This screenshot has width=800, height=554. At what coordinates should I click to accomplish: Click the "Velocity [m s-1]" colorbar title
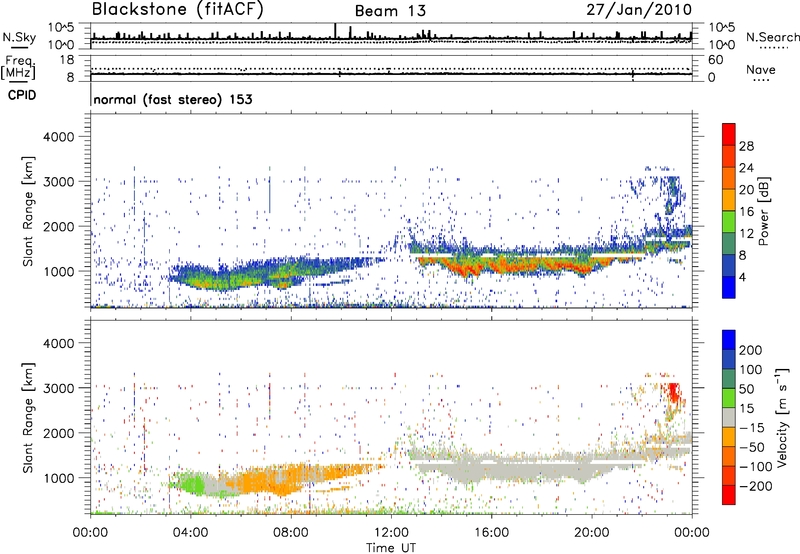(781, 417)
